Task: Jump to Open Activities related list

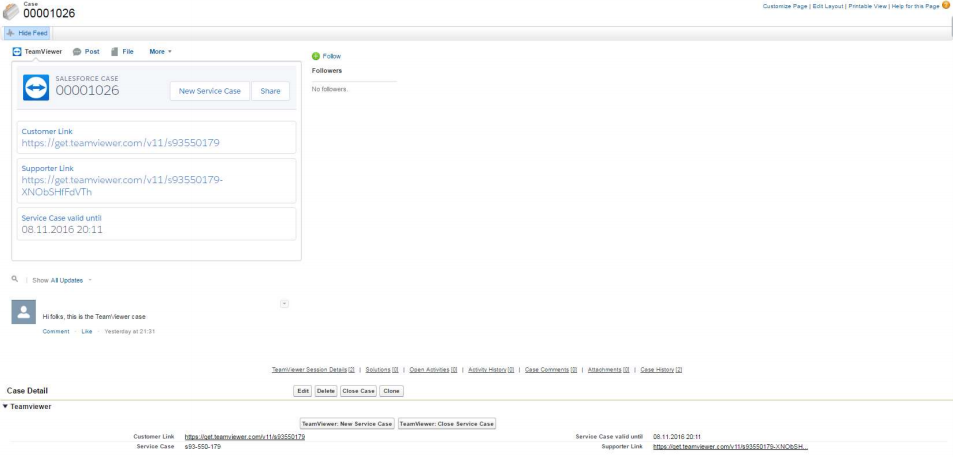Action: pos(433,369)
